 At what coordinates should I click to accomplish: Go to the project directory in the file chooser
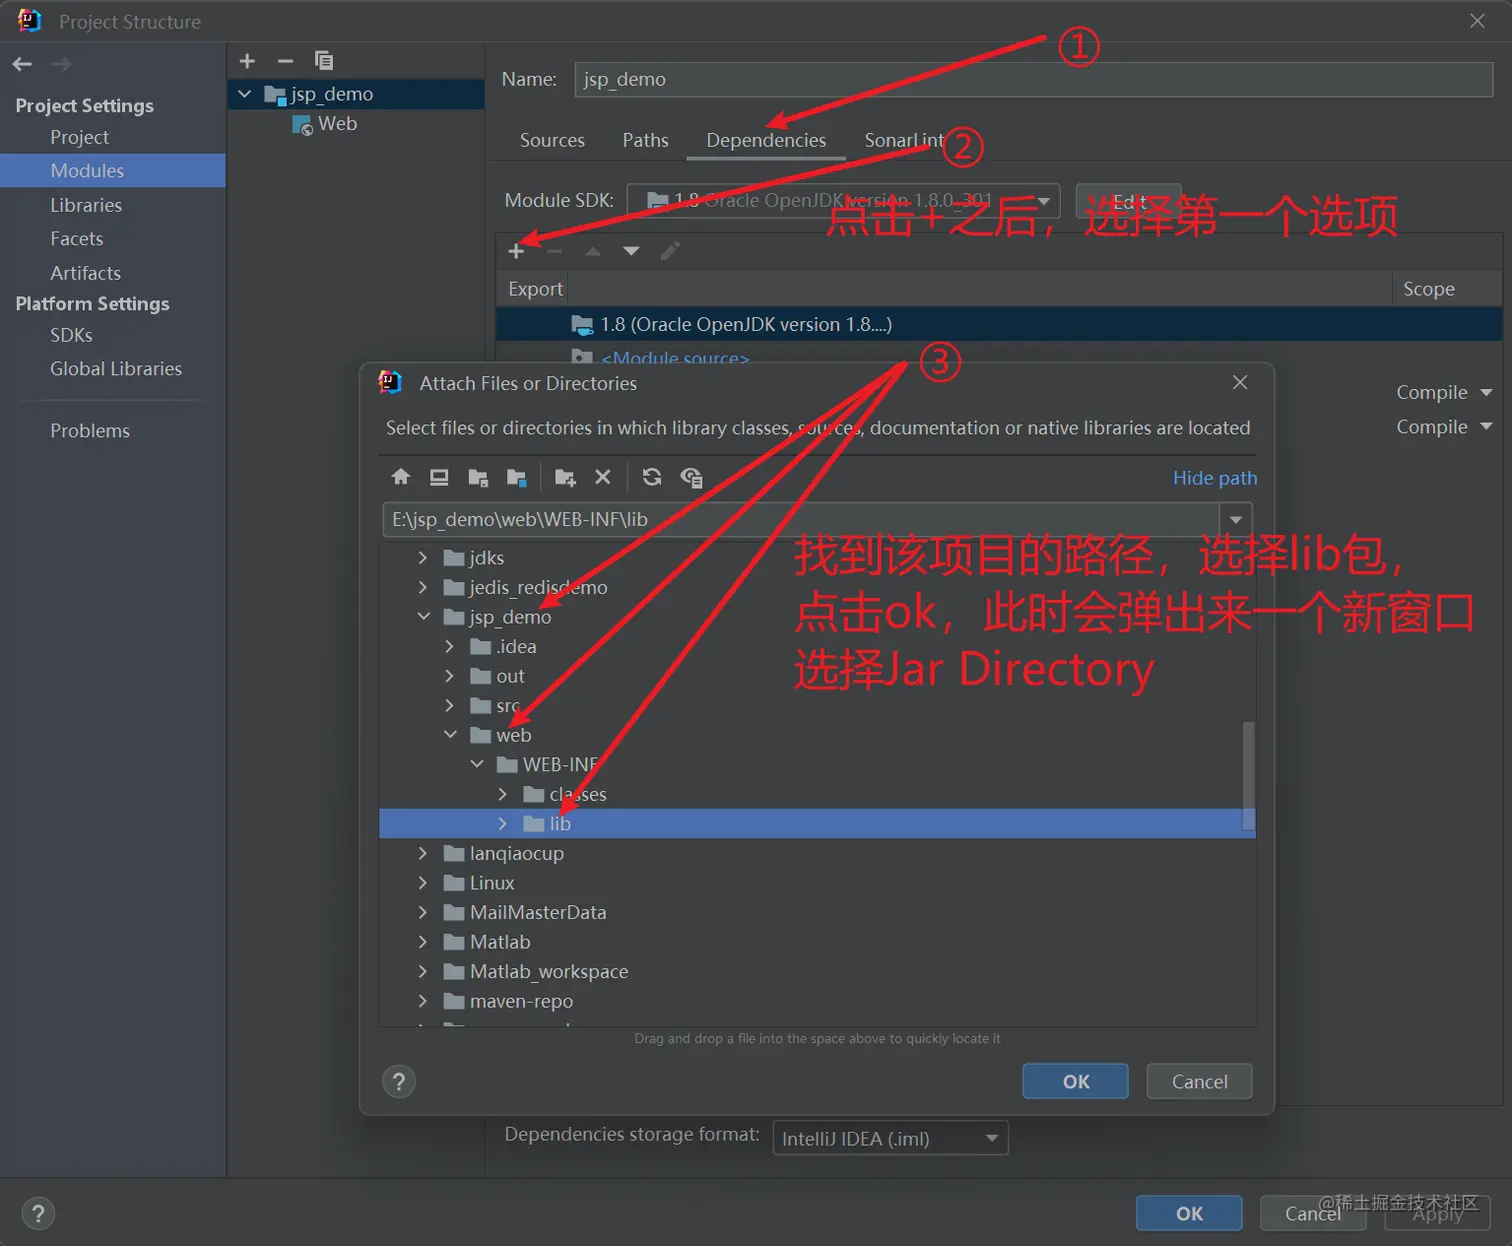478,477
